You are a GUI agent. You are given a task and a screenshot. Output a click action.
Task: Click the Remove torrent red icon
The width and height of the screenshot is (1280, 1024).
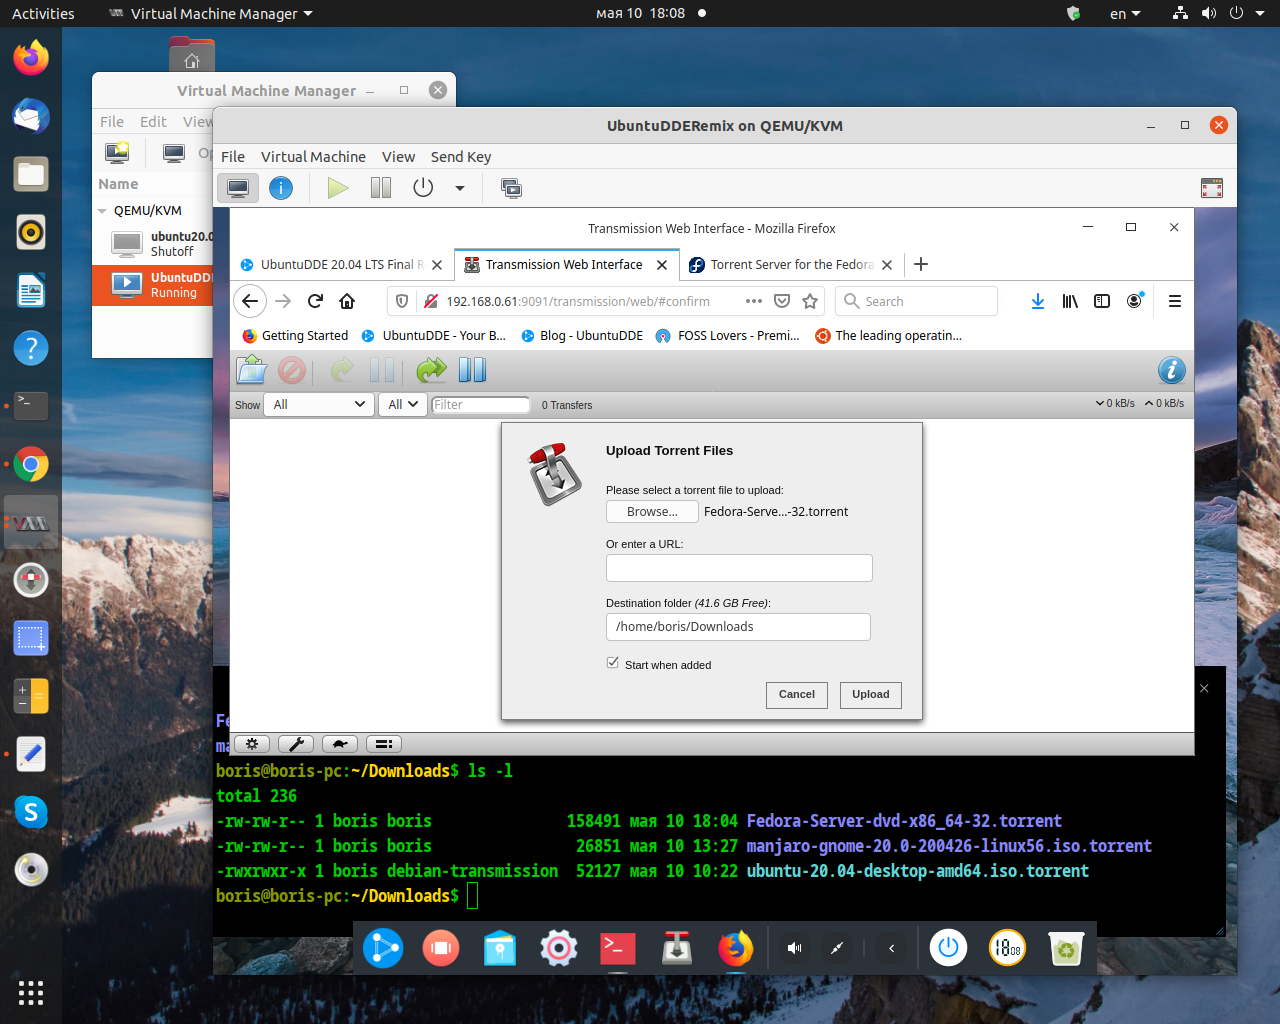[292, 370]
